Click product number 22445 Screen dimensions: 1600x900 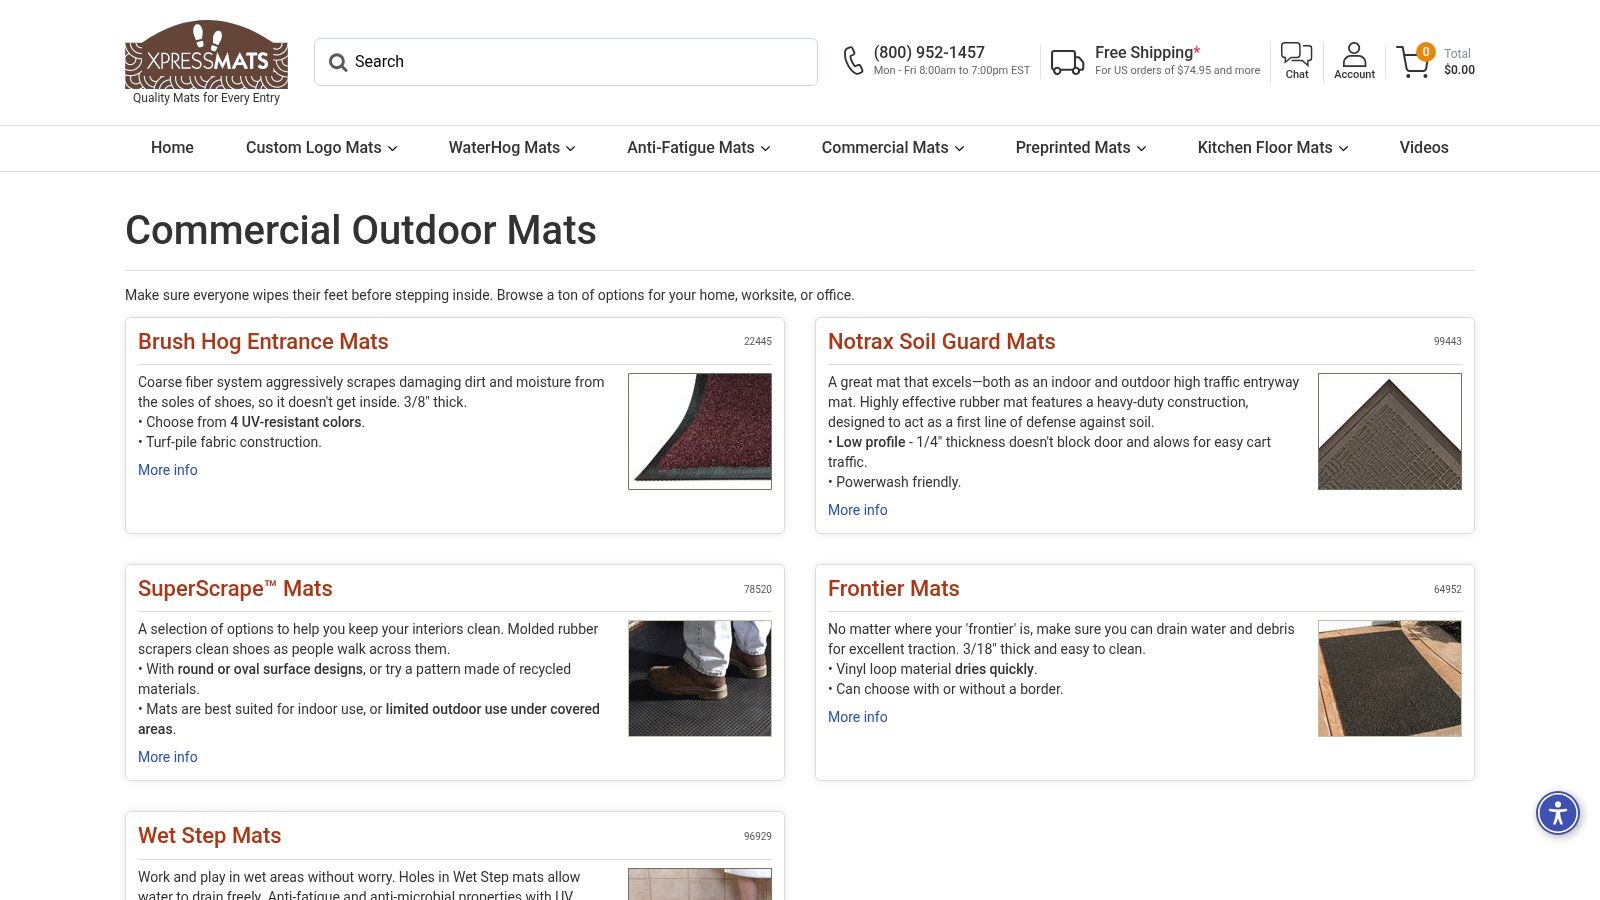758,342
